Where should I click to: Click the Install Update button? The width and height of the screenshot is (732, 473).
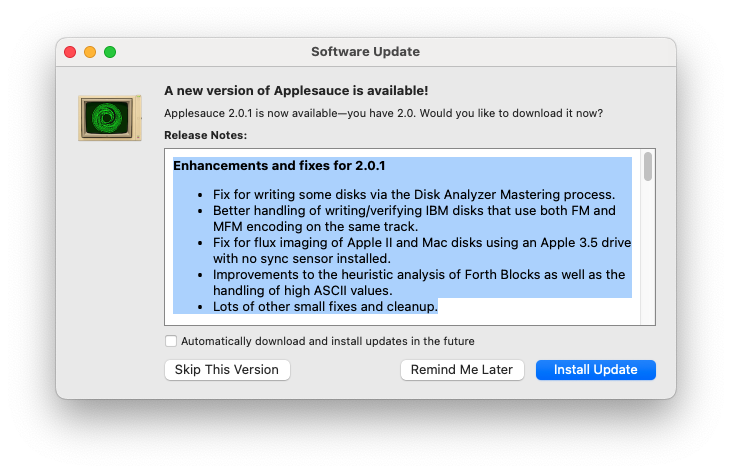tap(595, 370)
